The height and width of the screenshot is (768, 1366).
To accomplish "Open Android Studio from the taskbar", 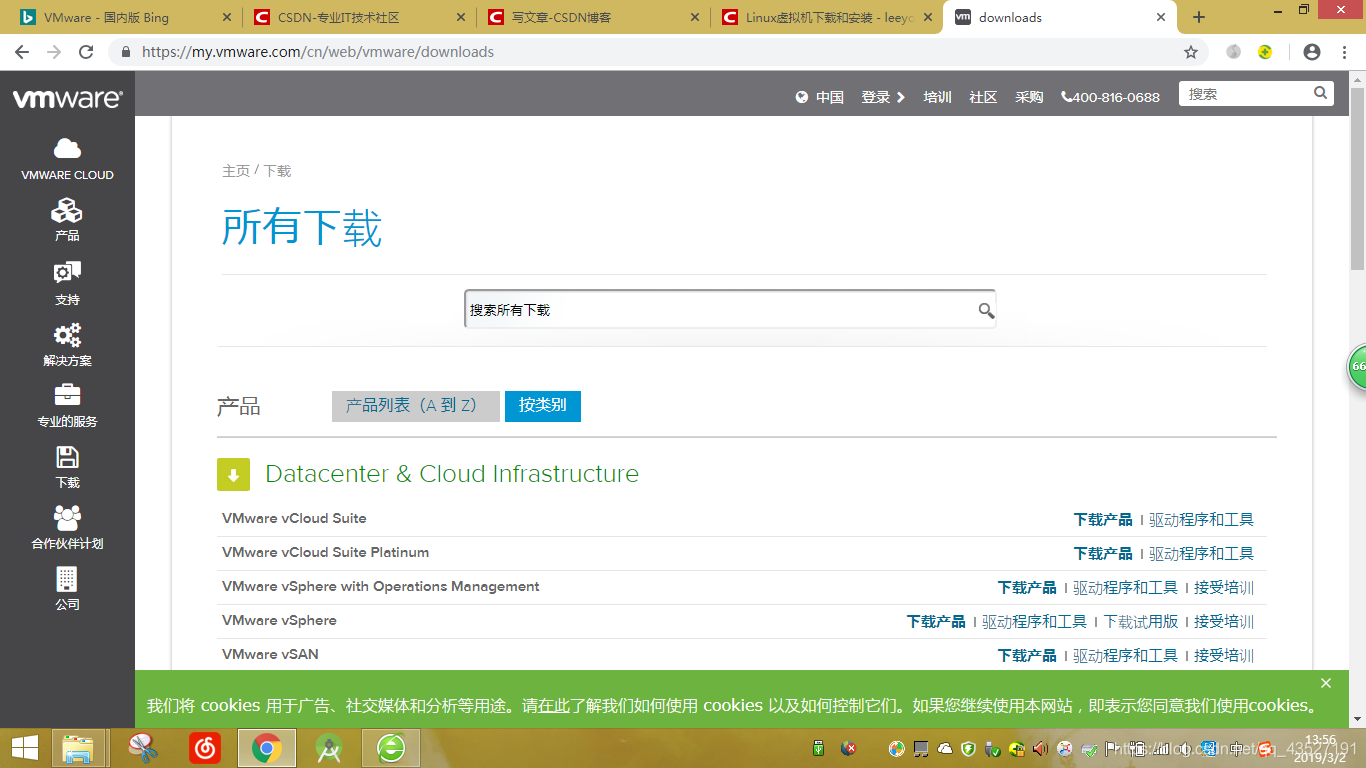I will (328, 748).
